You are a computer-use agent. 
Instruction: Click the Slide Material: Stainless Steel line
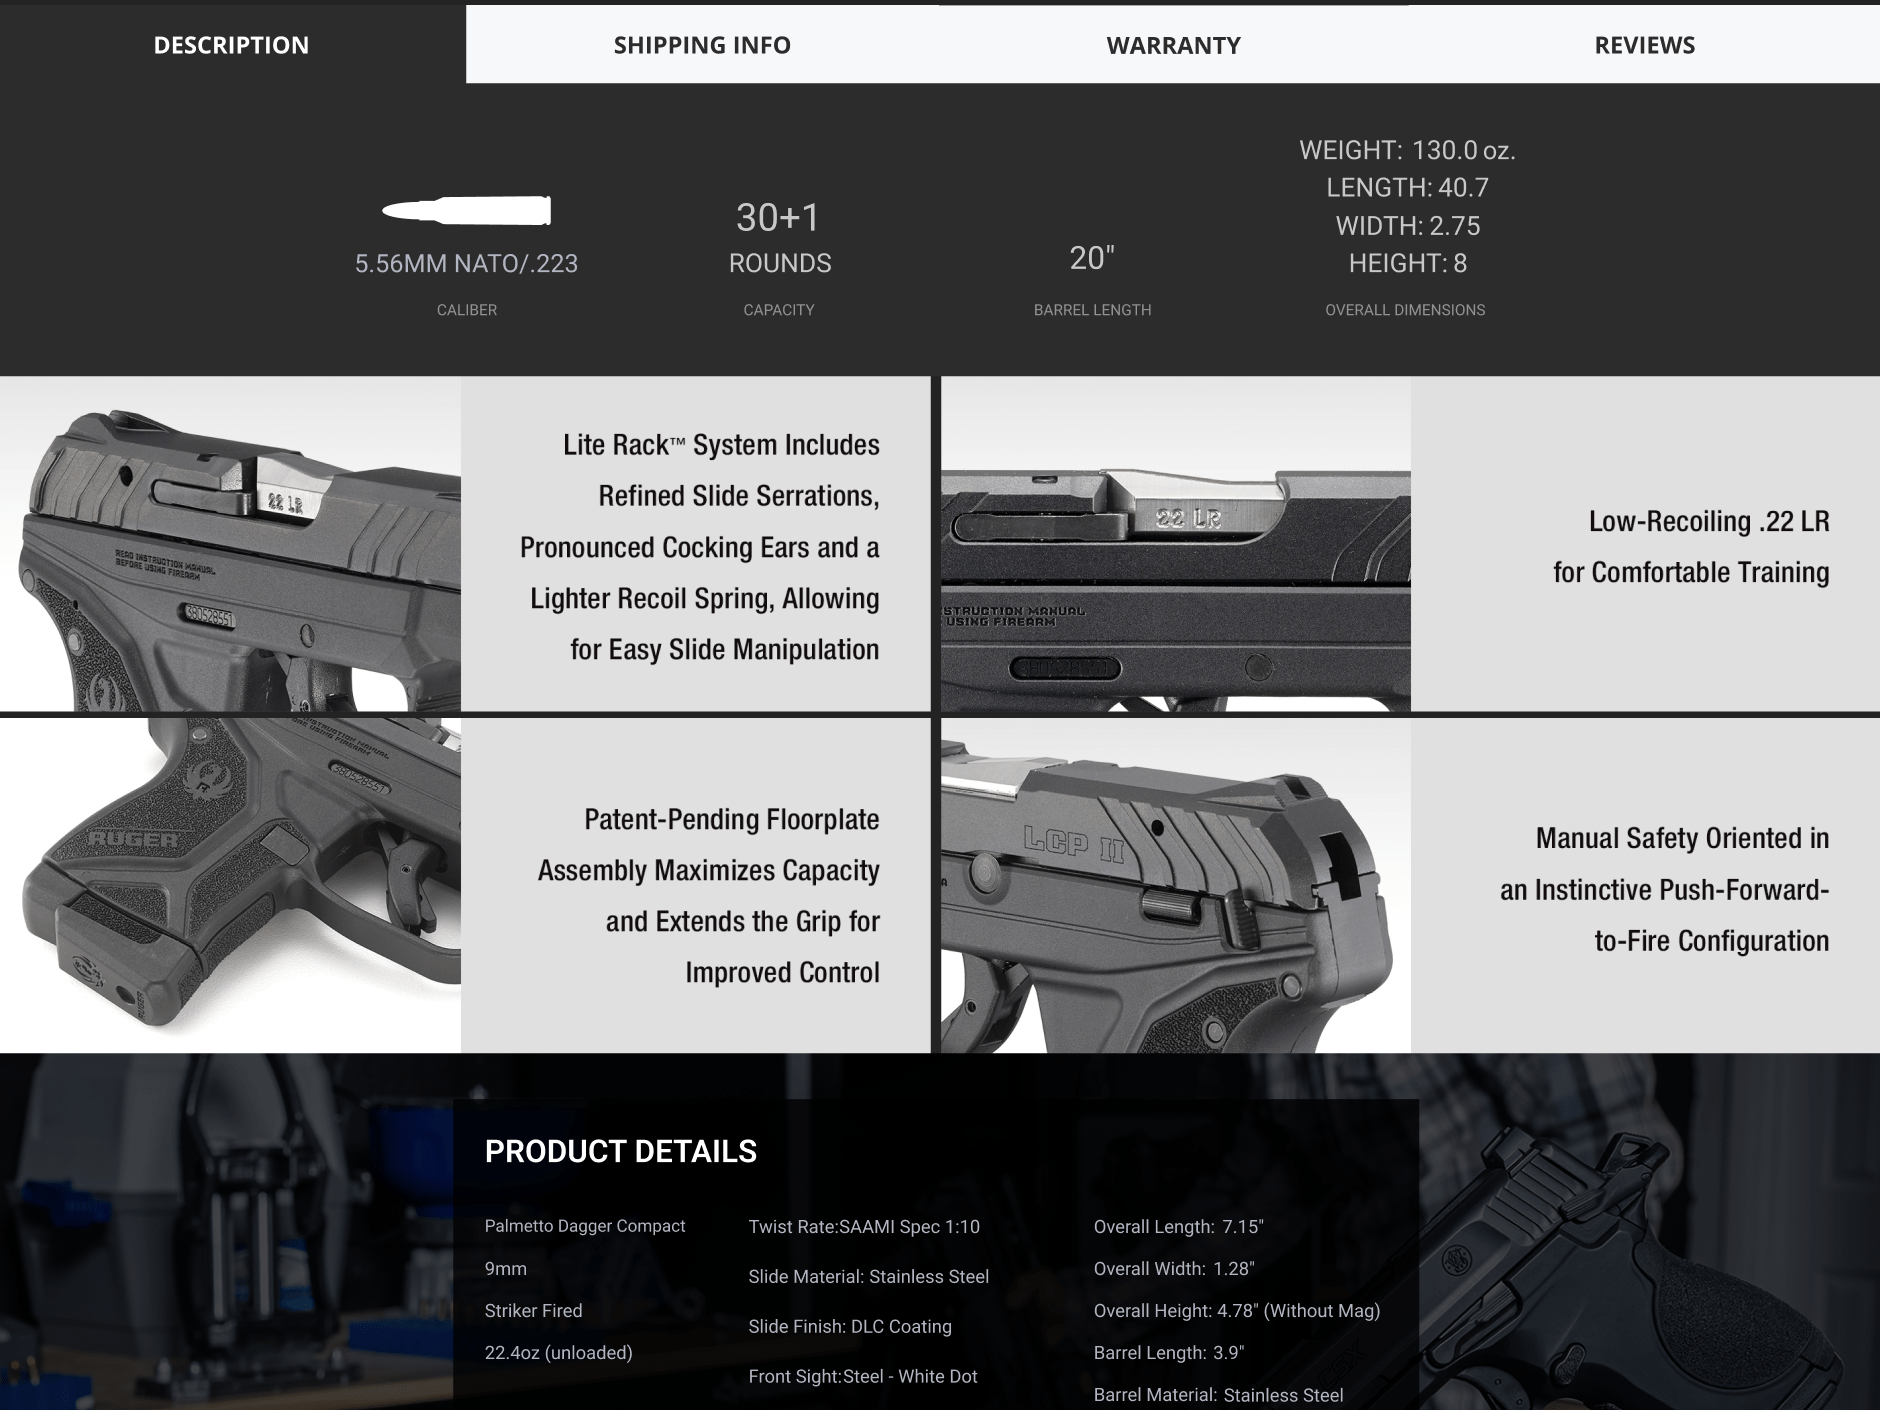coord(868,1276)
